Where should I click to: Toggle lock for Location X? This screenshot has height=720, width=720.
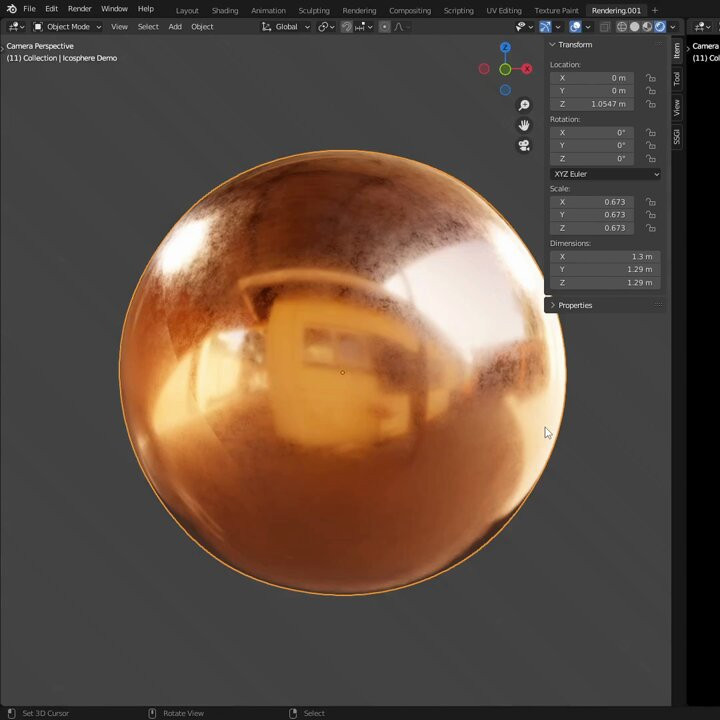click(x=651, y=78)
